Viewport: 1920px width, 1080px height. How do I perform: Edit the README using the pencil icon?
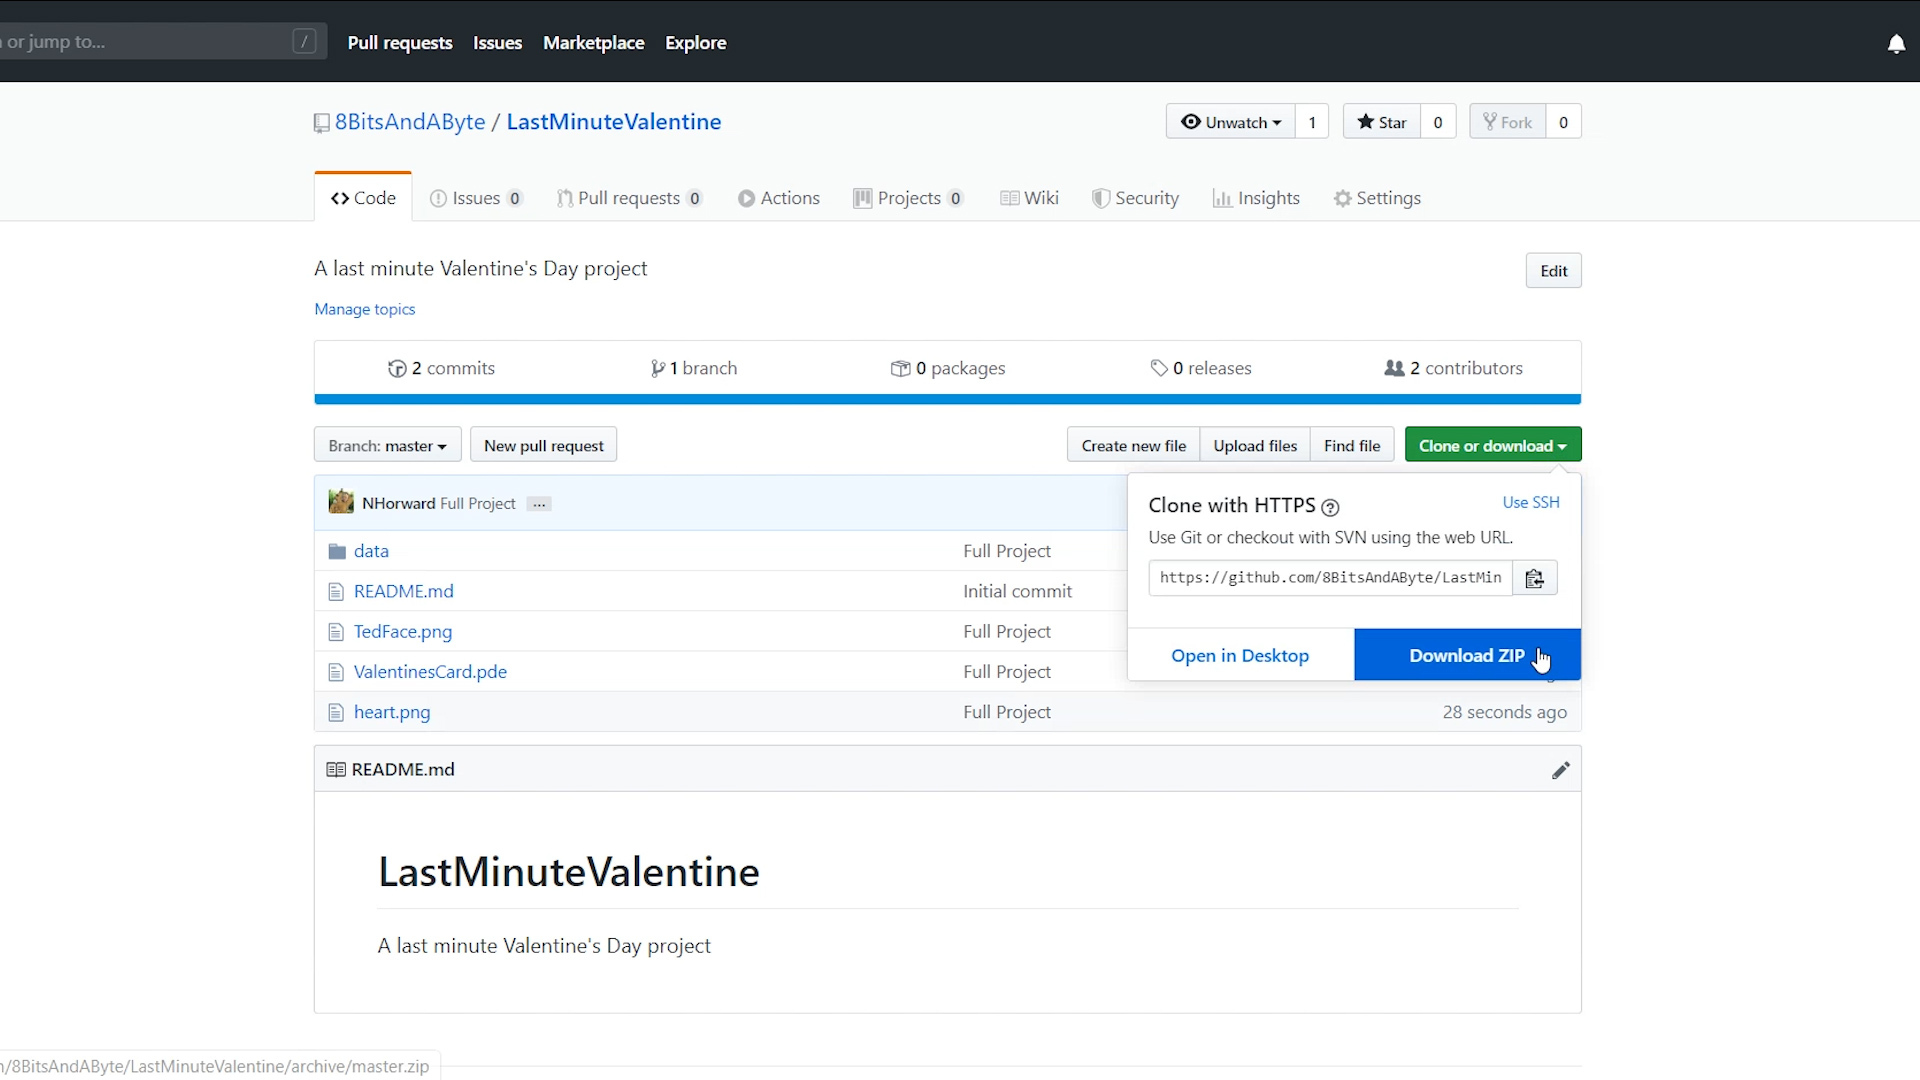click(1561, 770)
